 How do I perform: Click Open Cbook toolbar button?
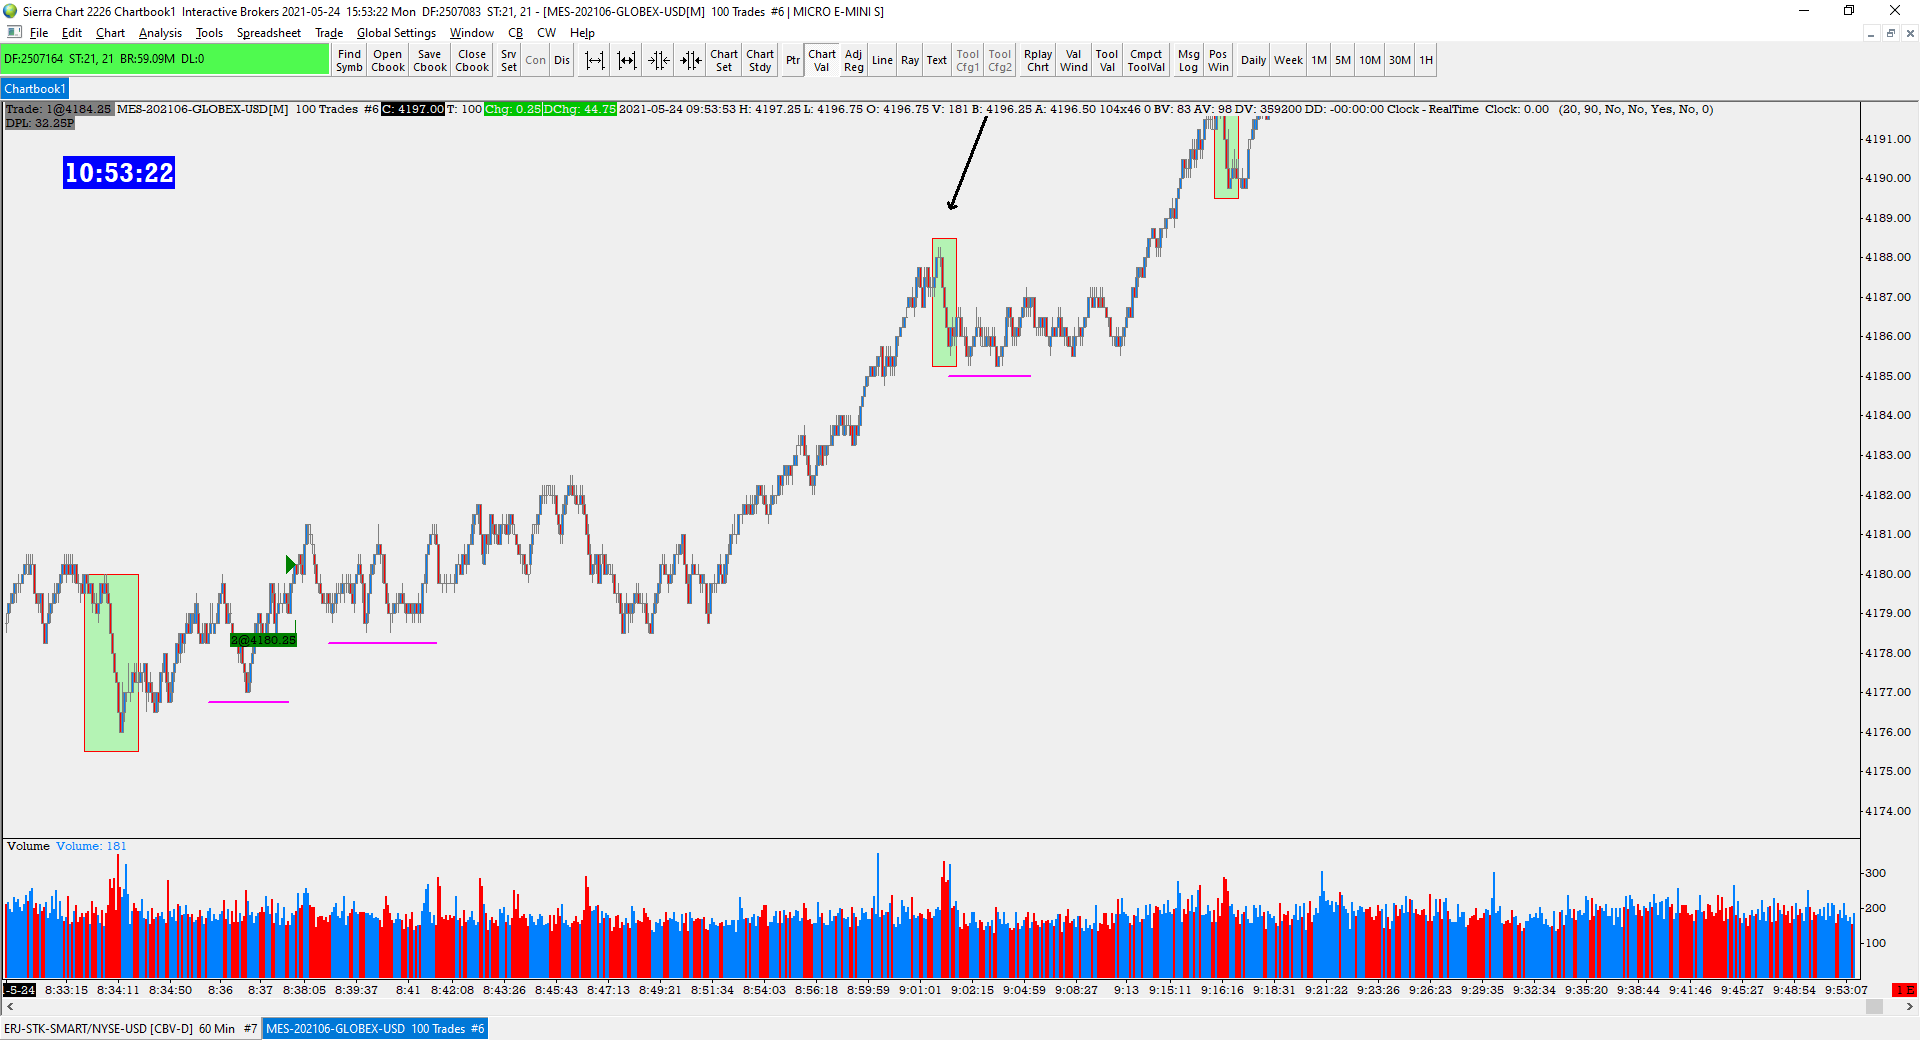(x=388, y=60)
